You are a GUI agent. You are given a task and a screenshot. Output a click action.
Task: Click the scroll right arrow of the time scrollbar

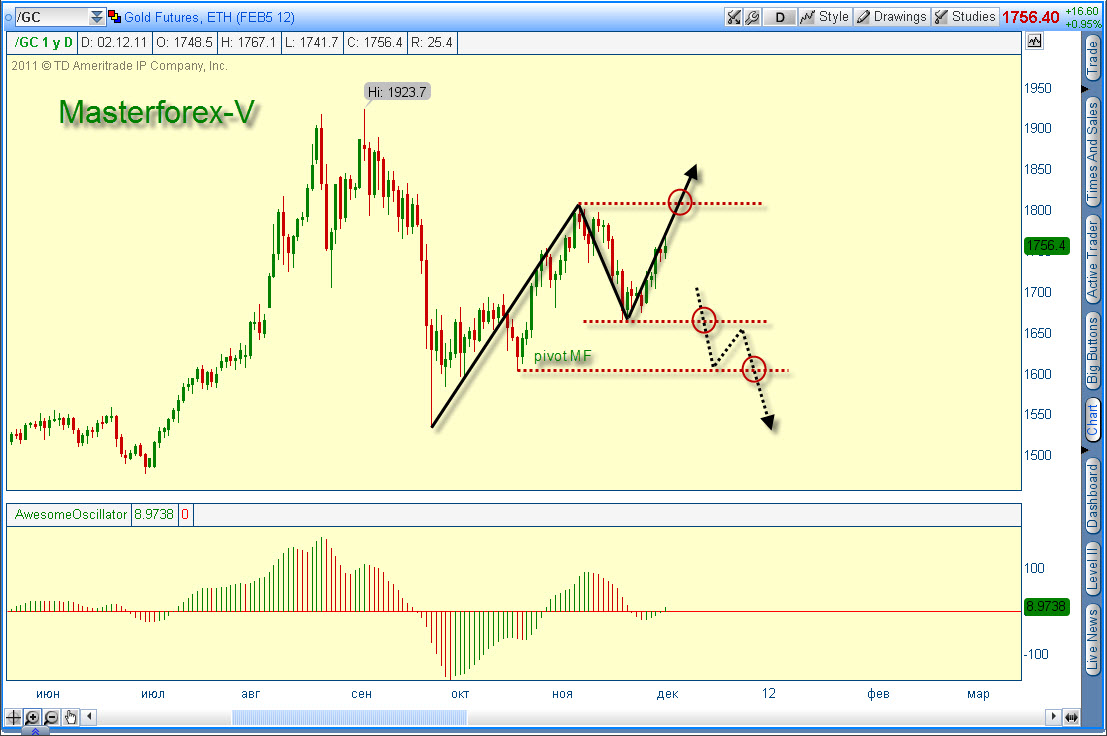1053,717
